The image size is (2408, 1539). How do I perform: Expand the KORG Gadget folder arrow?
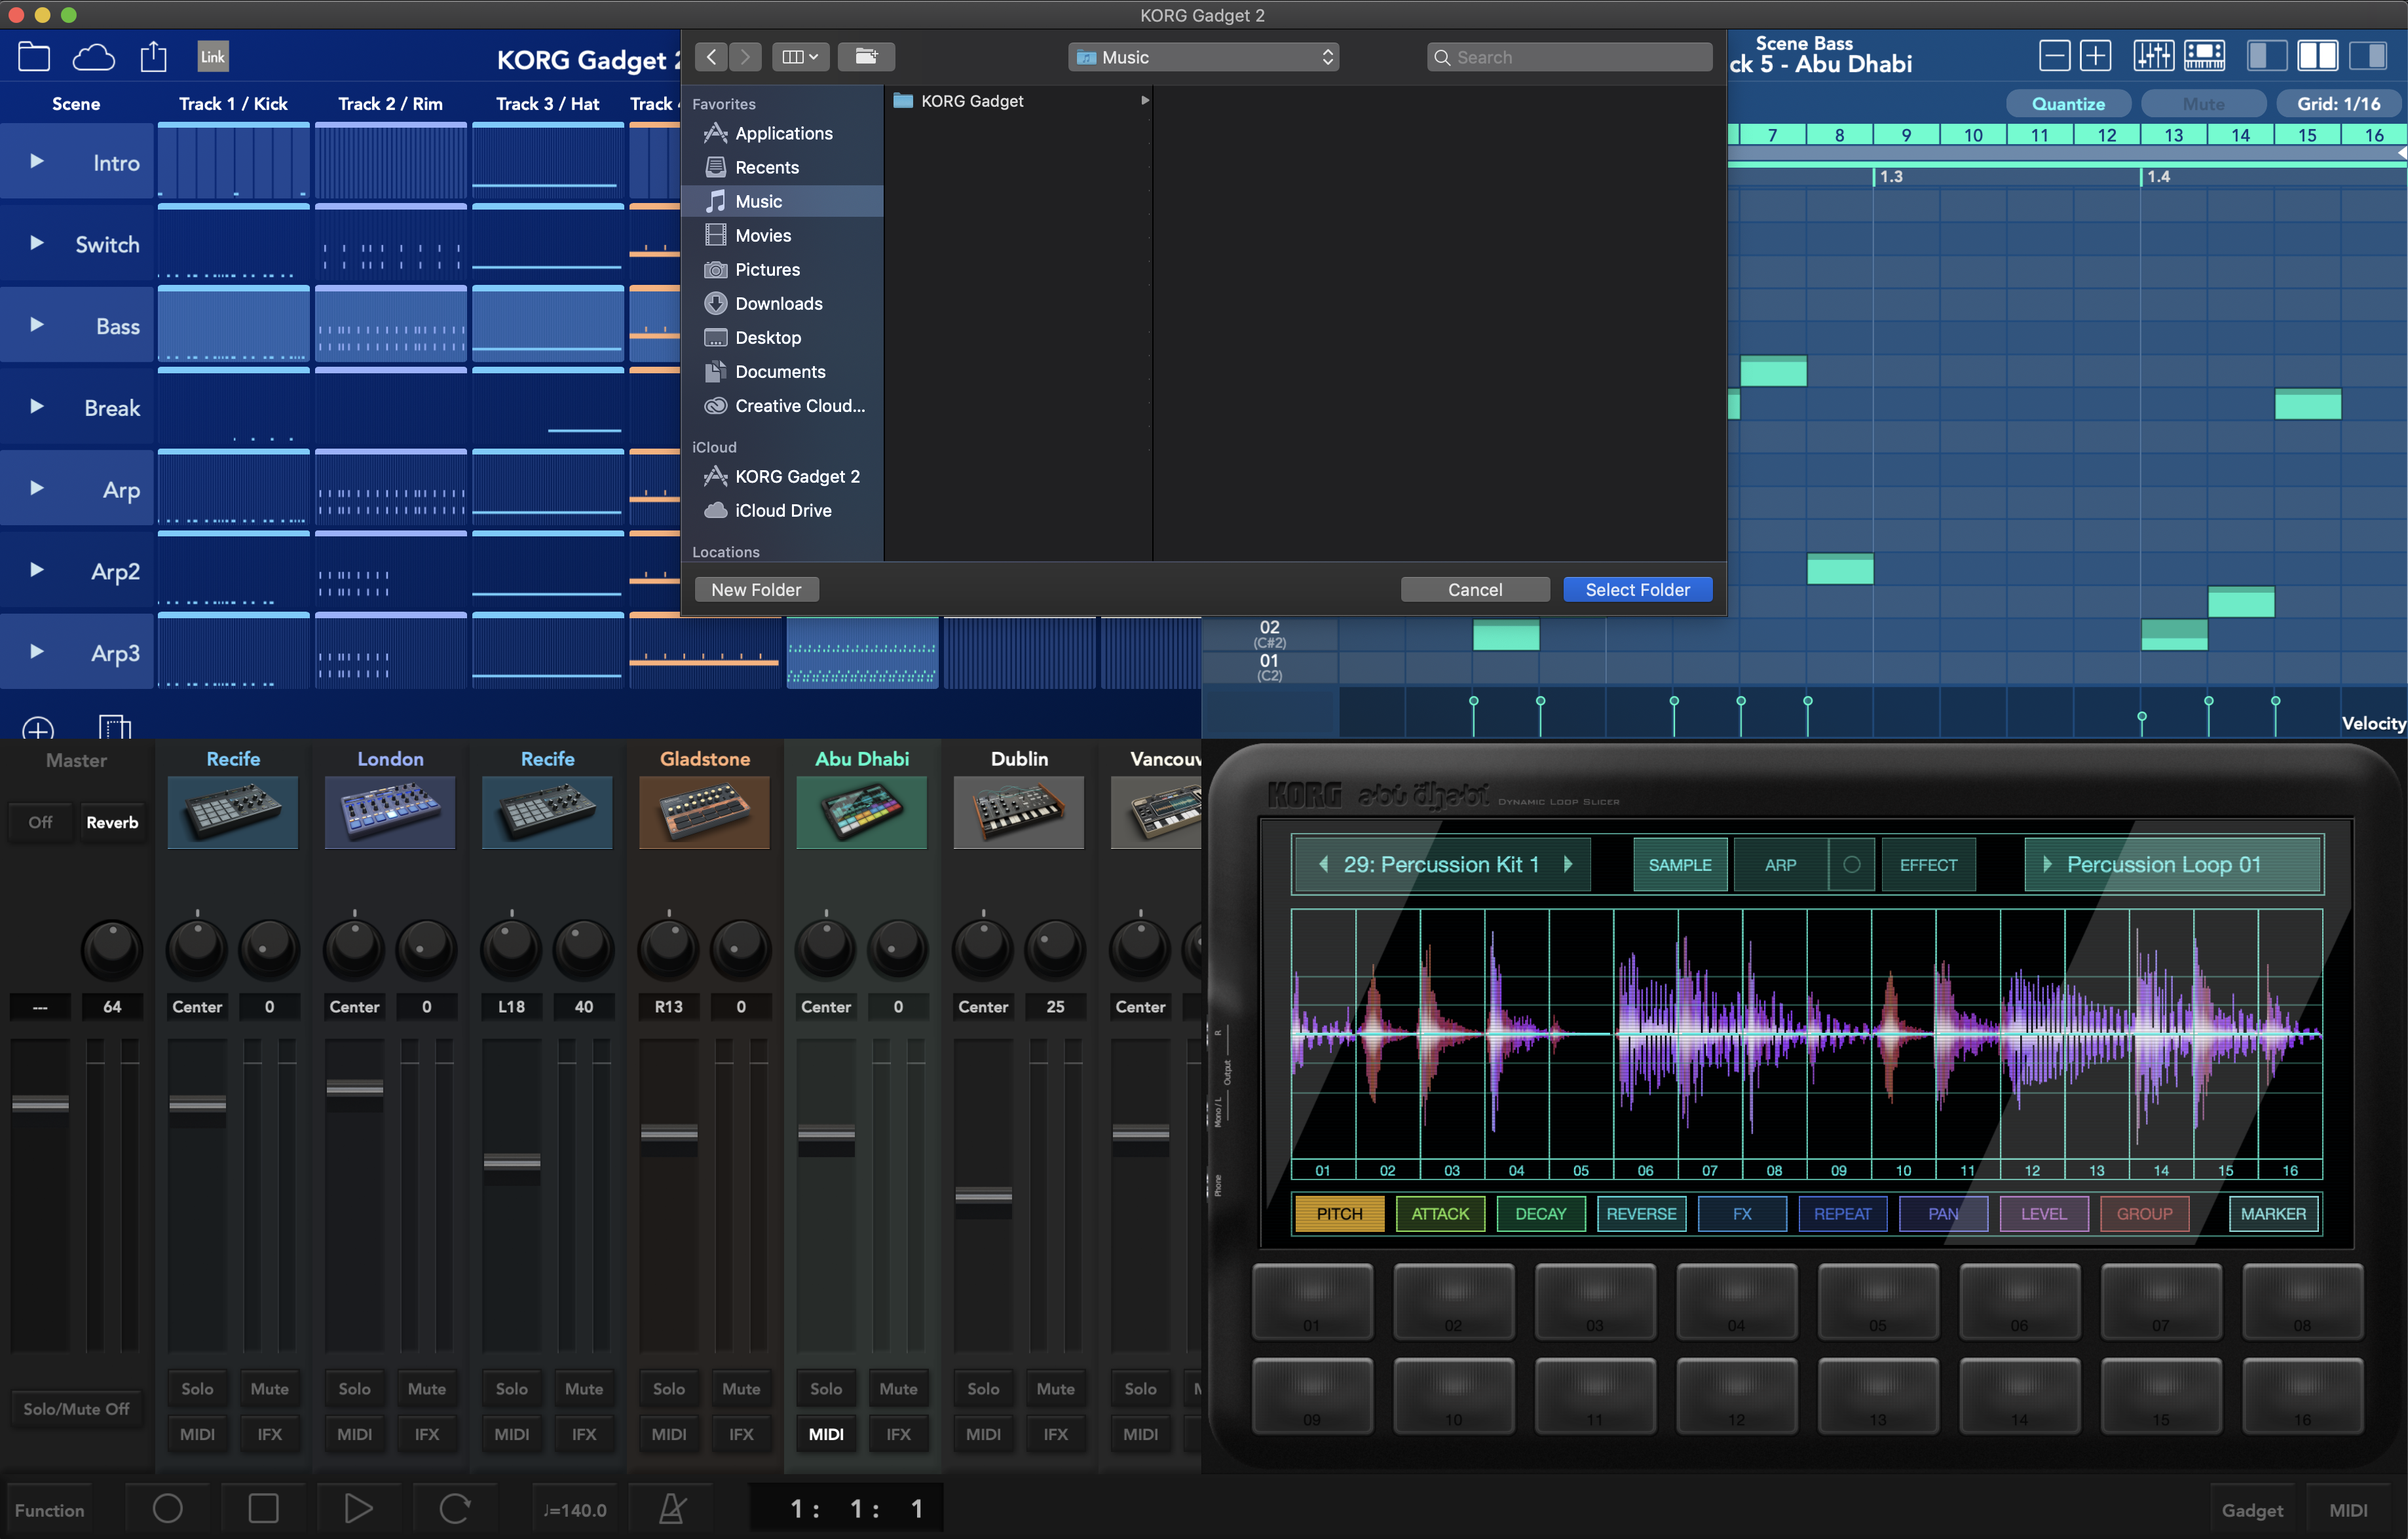1144,100
